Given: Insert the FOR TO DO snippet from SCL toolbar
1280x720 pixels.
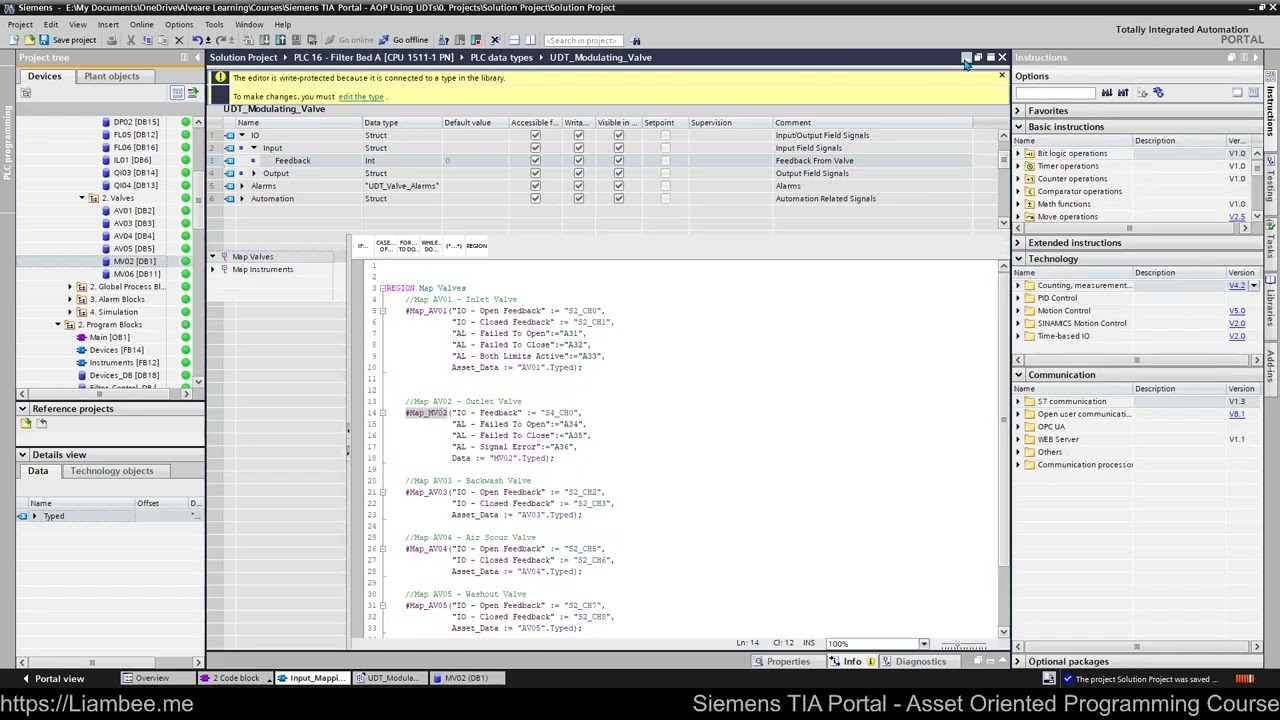Looking at the screenshot, I should (407, 246).
